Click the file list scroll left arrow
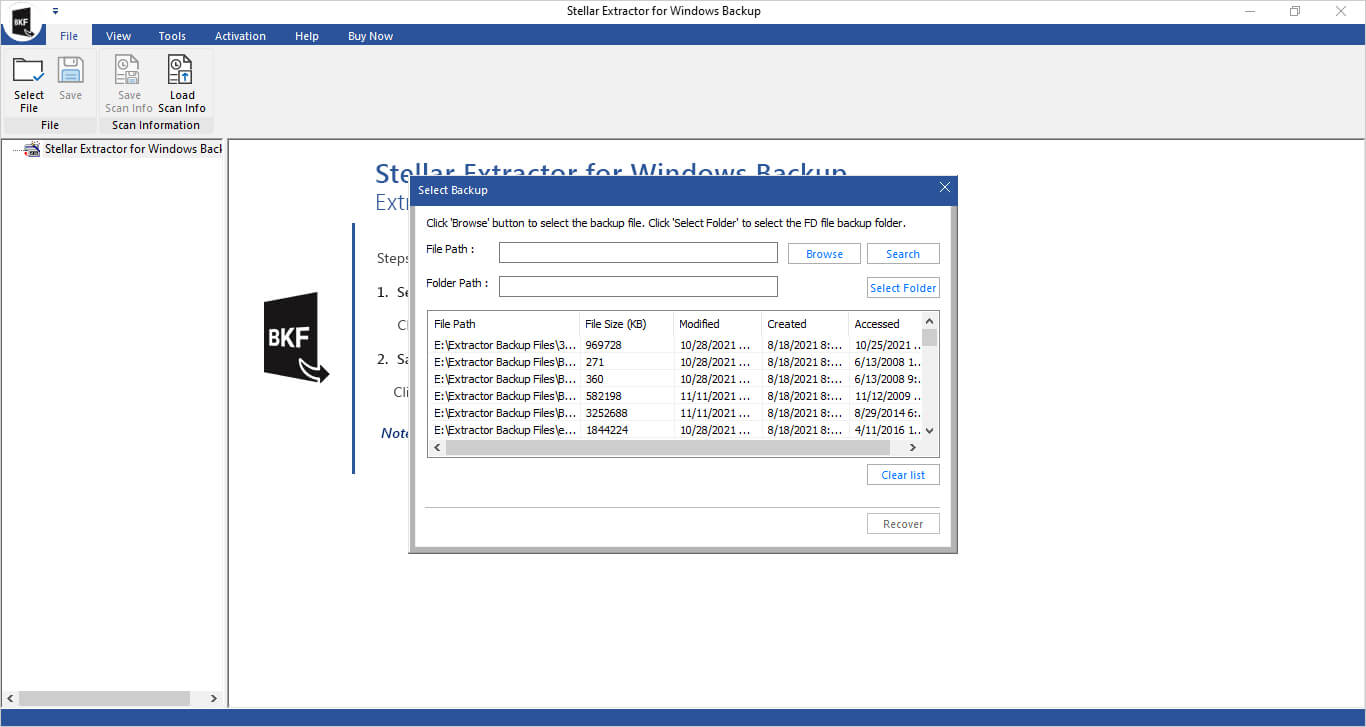This screenshot has height=727, width=1366. point(437,448)
